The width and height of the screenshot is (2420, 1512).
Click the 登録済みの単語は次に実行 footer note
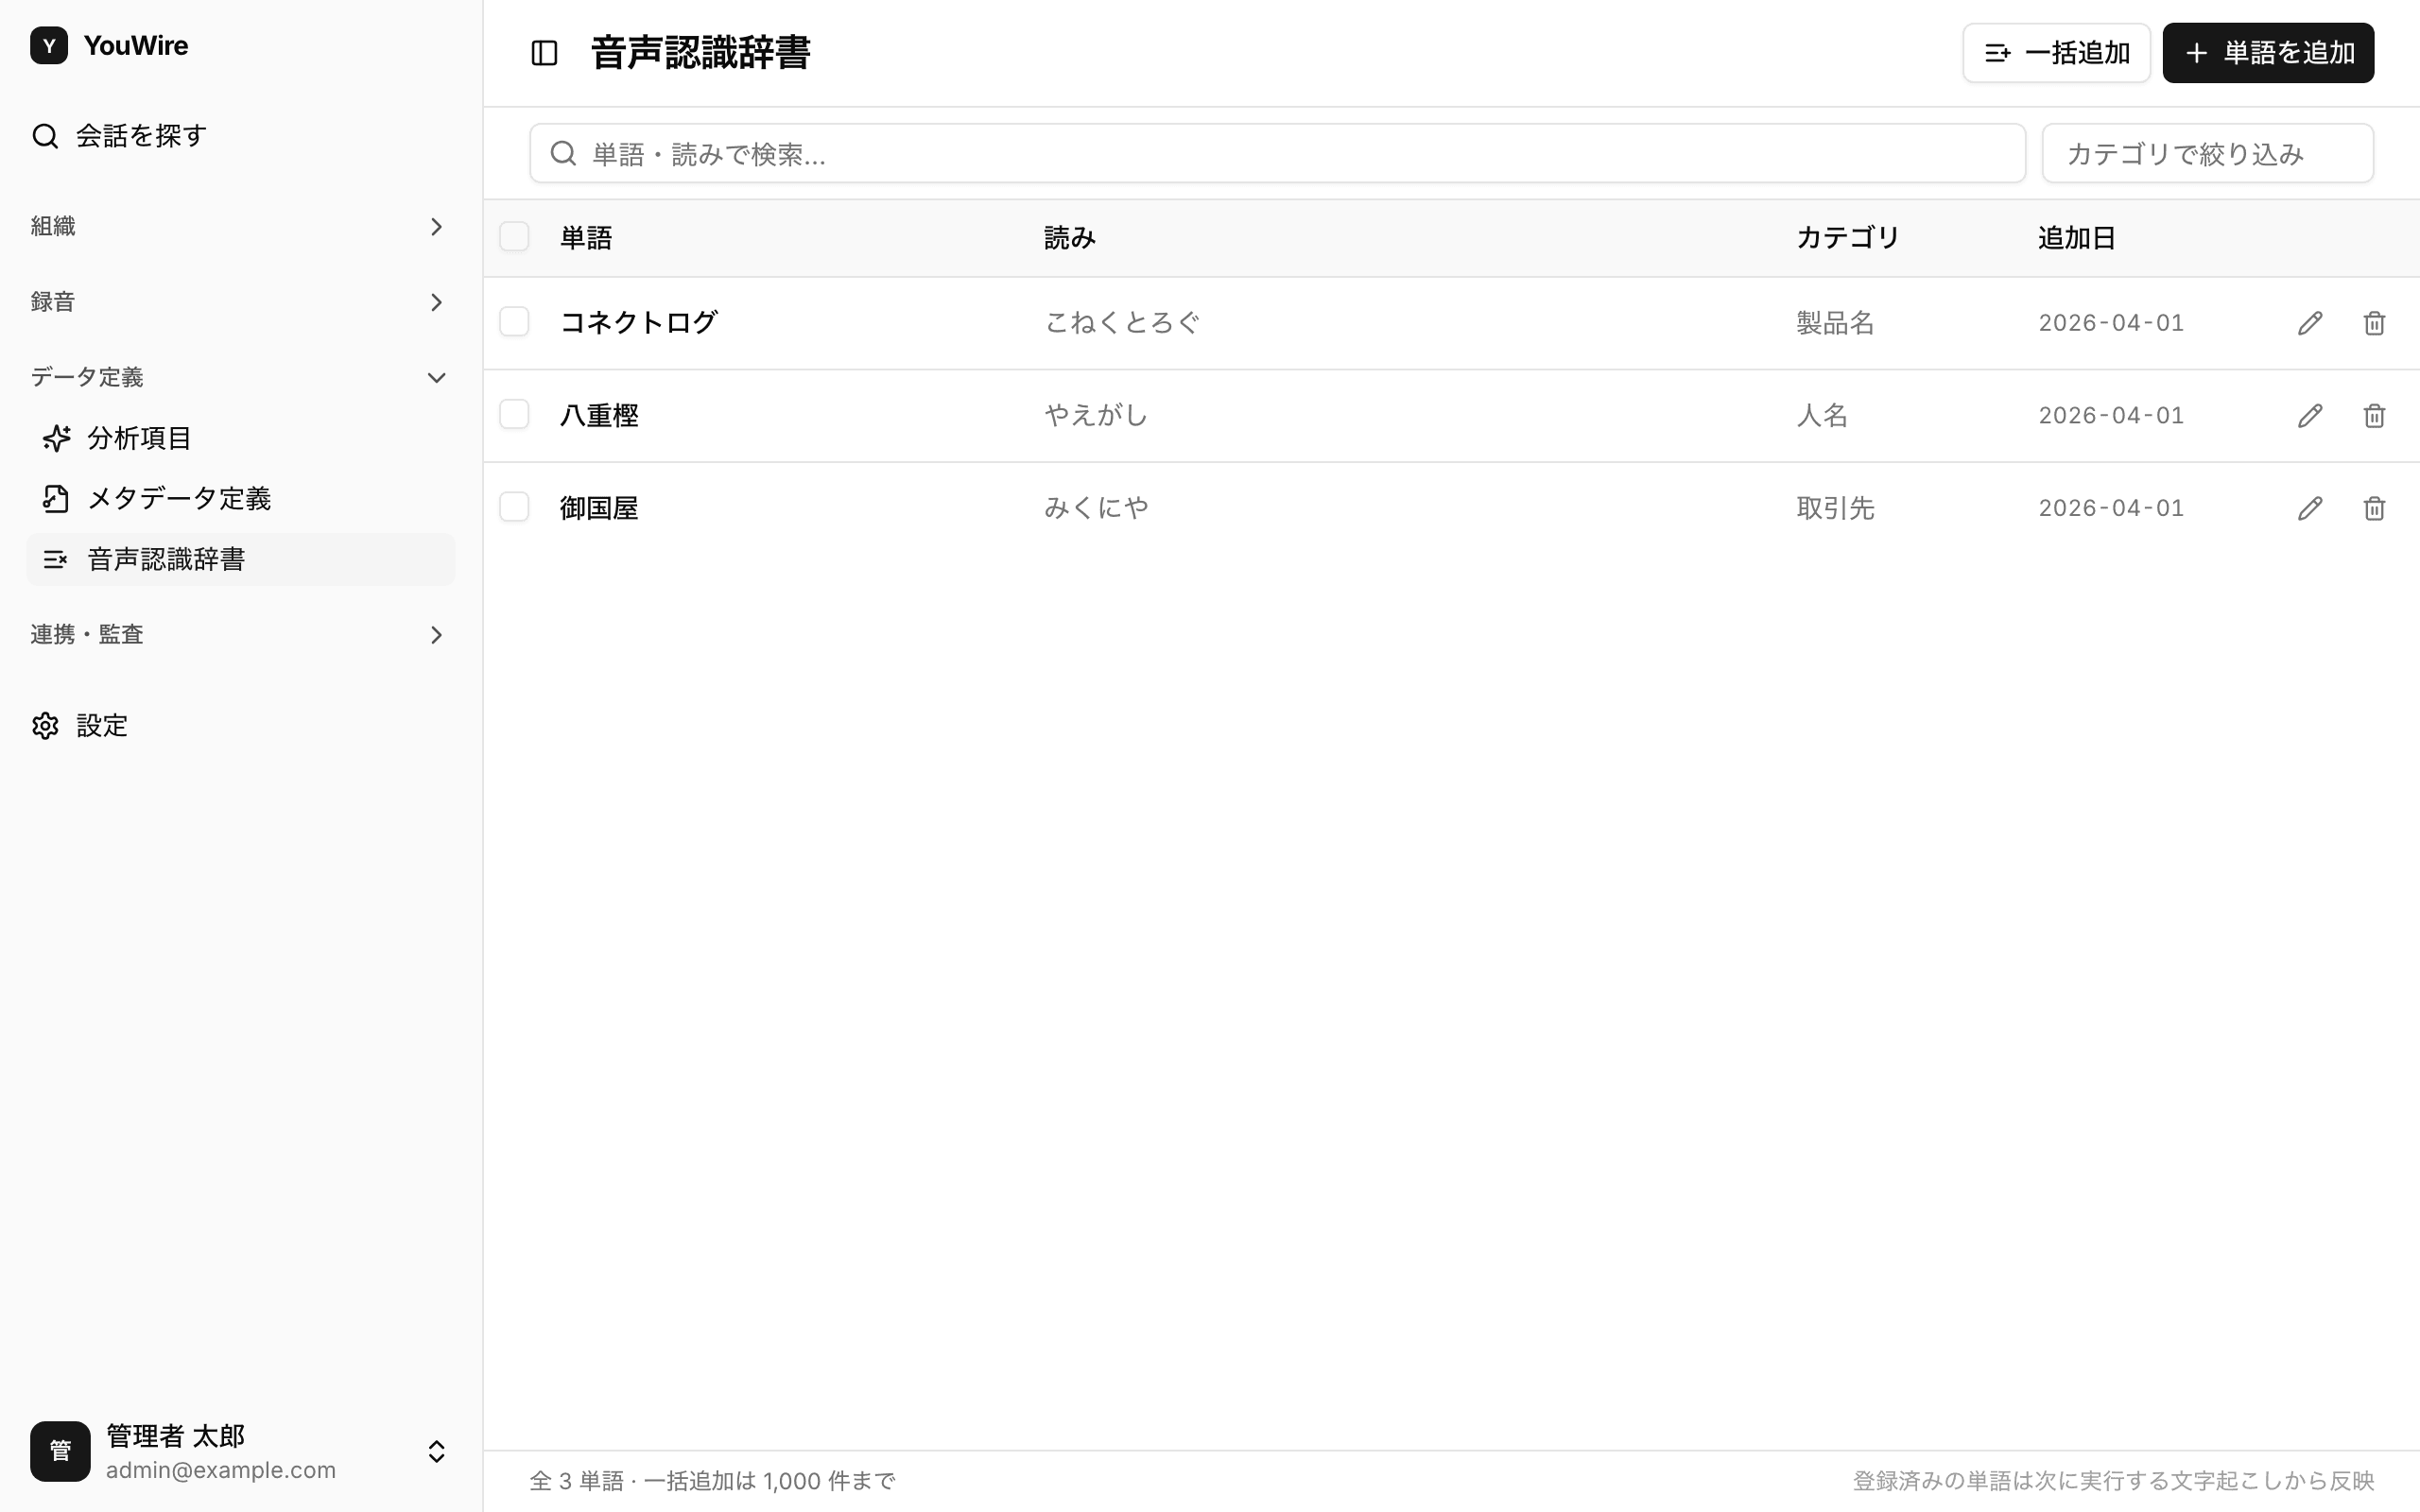pos(2113,1481)
